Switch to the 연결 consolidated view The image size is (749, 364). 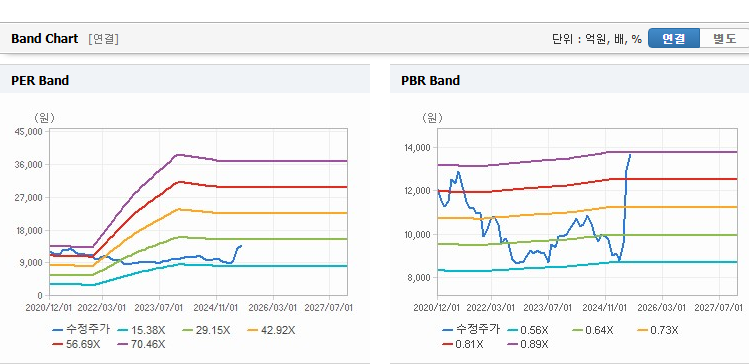click(674, 39)
